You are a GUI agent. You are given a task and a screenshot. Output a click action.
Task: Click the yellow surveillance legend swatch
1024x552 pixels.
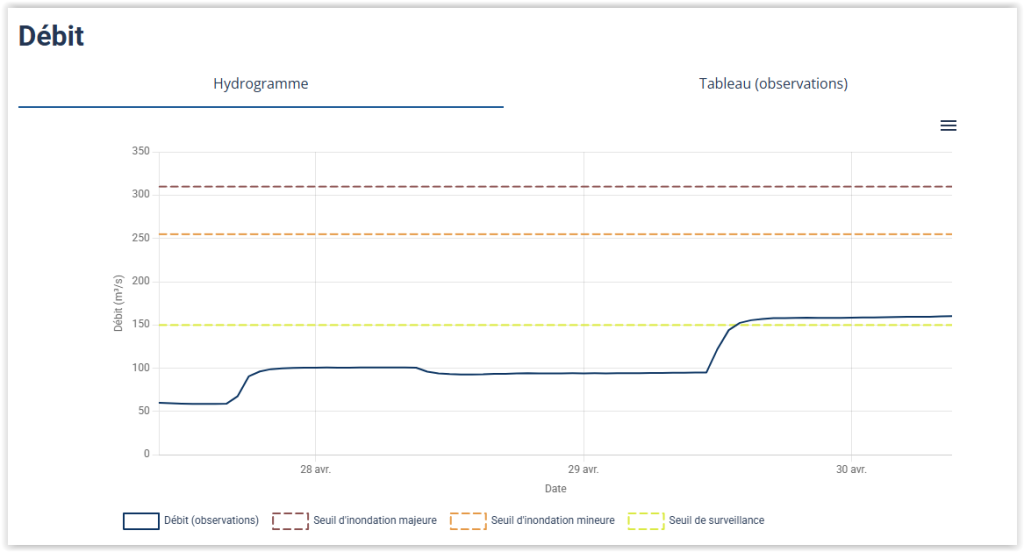[x=645, y=521]
